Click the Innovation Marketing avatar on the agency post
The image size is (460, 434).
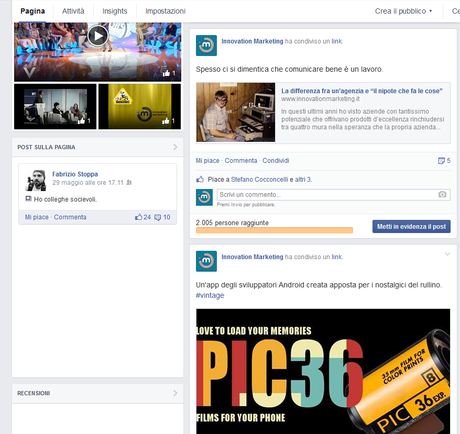coord(206,45)
